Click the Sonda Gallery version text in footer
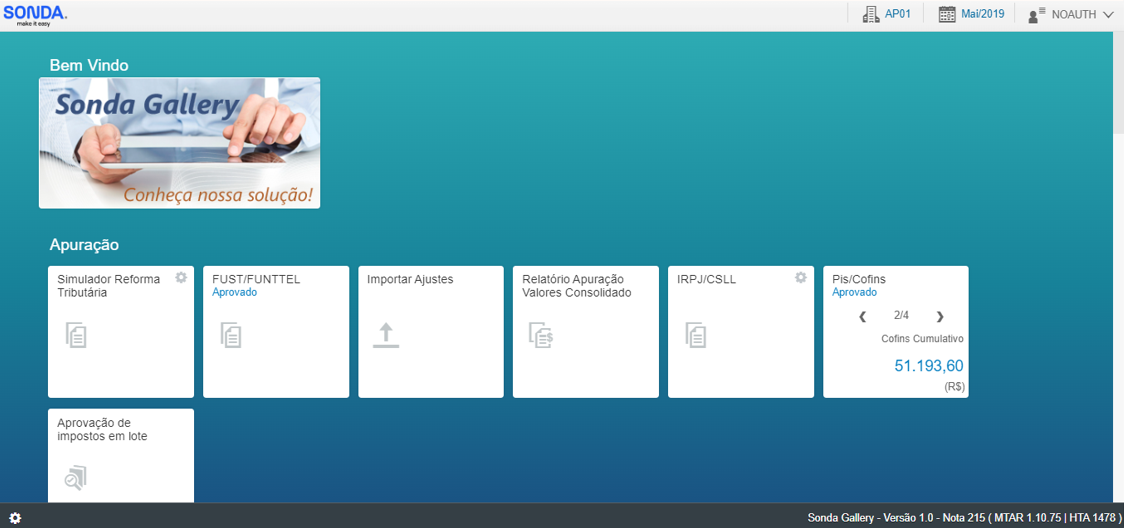The height and width of the screenshot is (528, 1124). click(x=963, y=517)
